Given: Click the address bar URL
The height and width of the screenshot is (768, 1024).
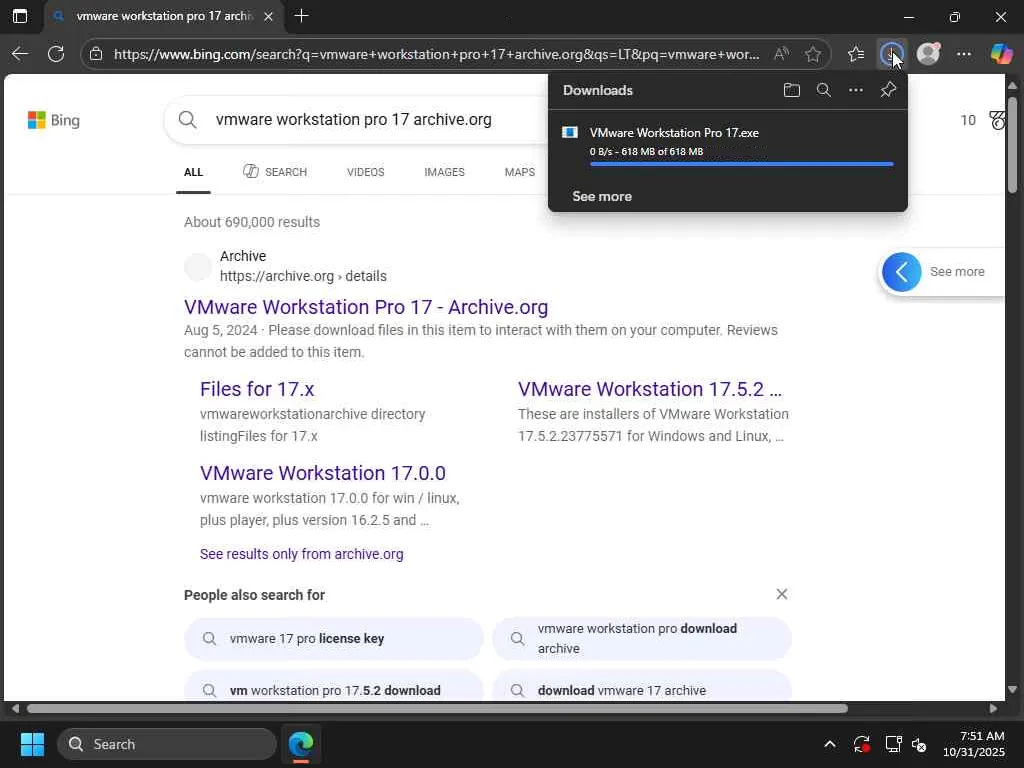Looking at the screenshot, I should tap(436, 54).
